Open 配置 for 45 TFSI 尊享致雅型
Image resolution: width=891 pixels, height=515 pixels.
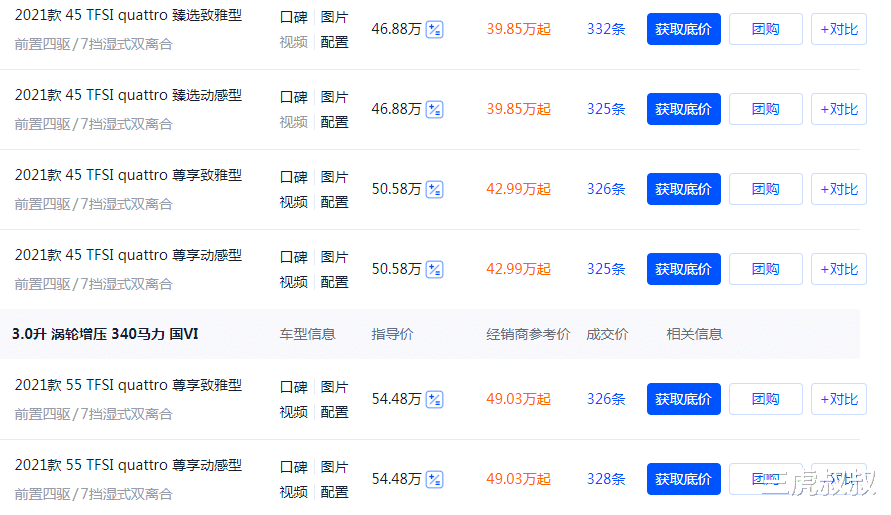(x=334, y=202)
